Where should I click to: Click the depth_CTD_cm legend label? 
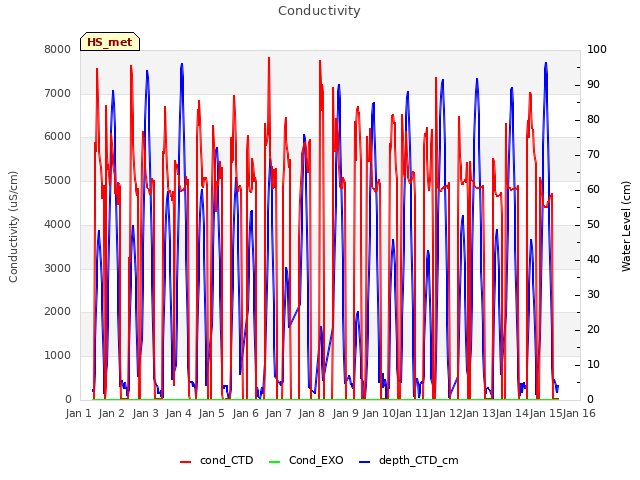pos(418,460)
